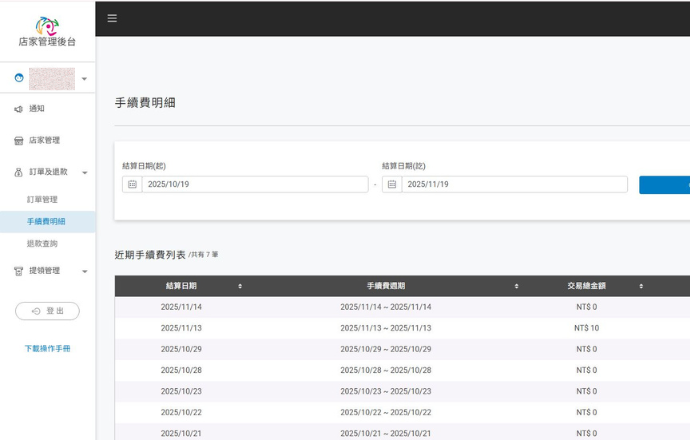Click the user avatar icon in sidebar
Viewport: 690px width, 440px height.
[x=19, y=78]
